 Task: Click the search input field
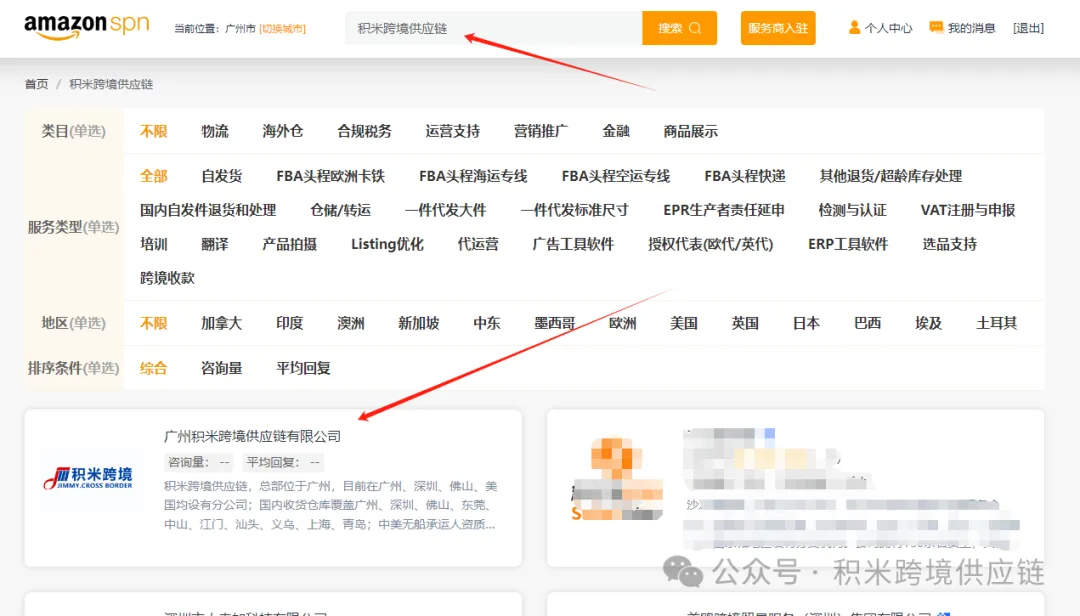(x=493, y=28)
